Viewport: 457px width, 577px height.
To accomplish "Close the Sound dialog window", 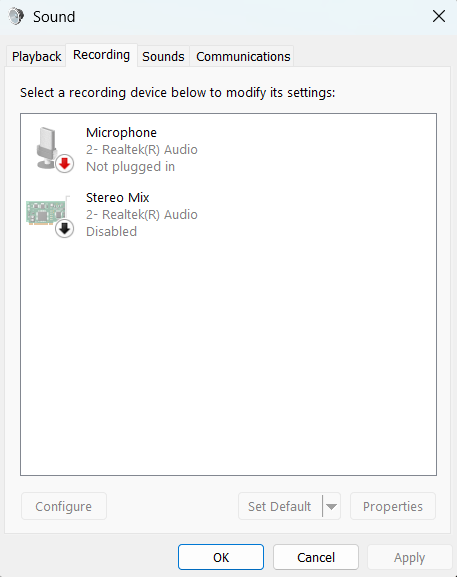I will 439,16.
